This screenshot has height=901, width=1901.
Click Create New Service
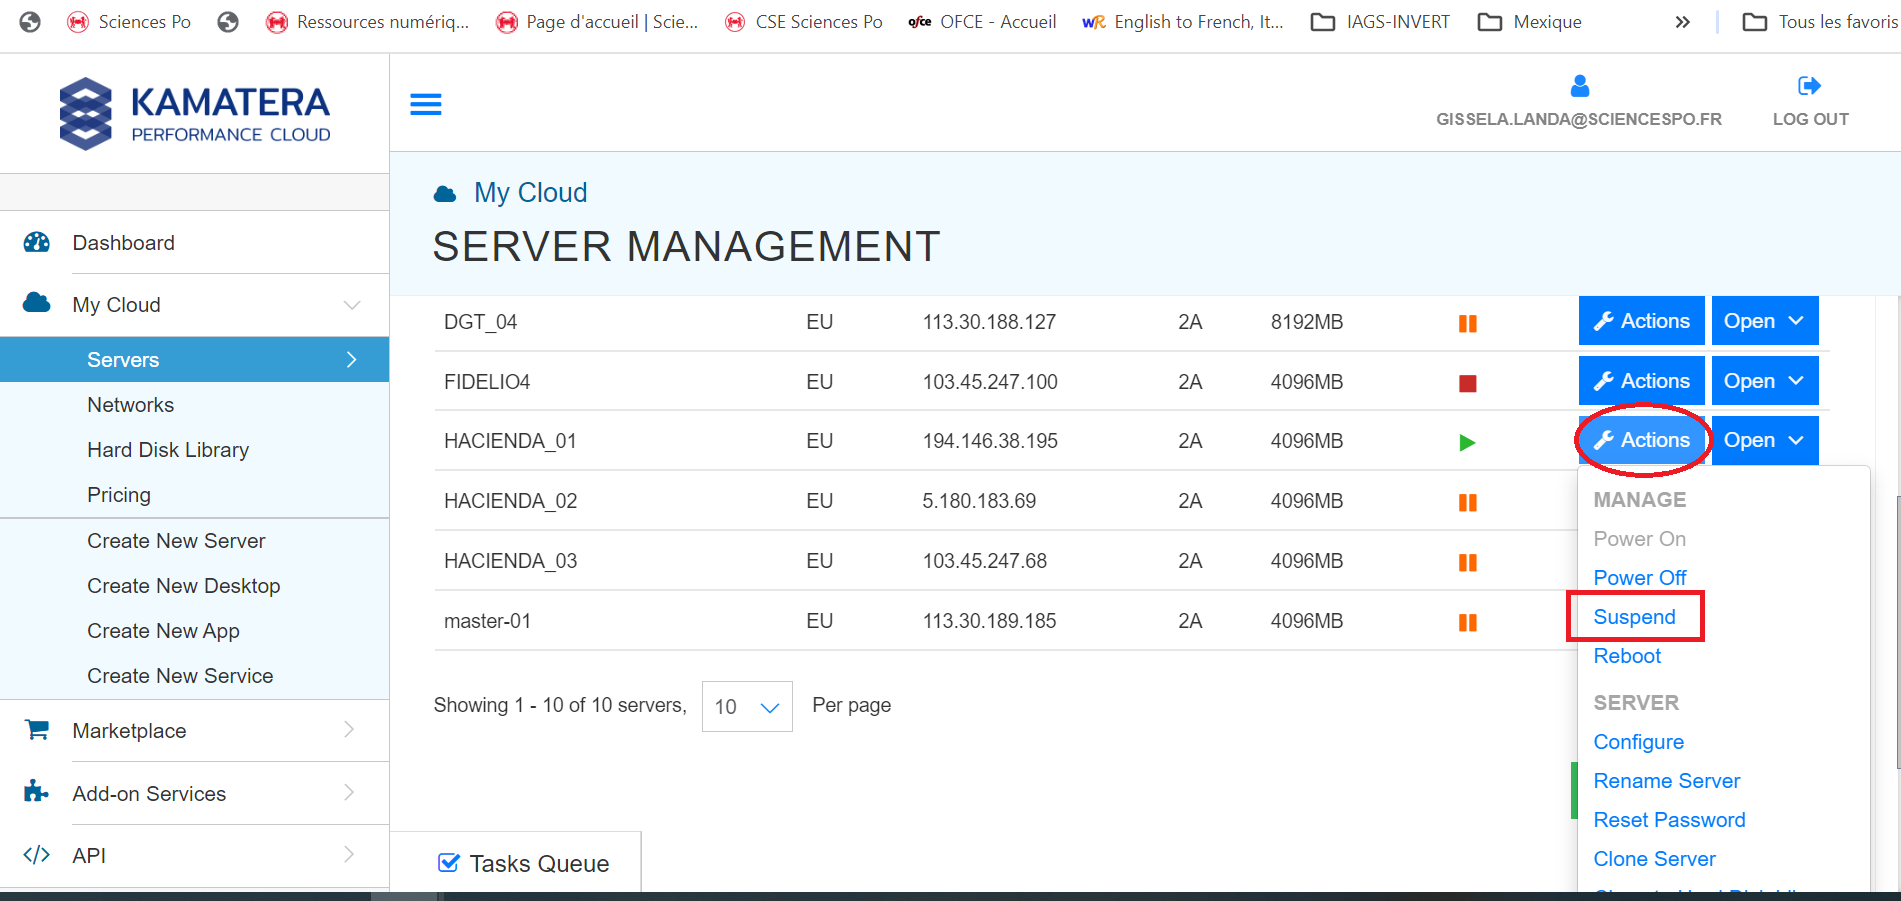point(180,676)
